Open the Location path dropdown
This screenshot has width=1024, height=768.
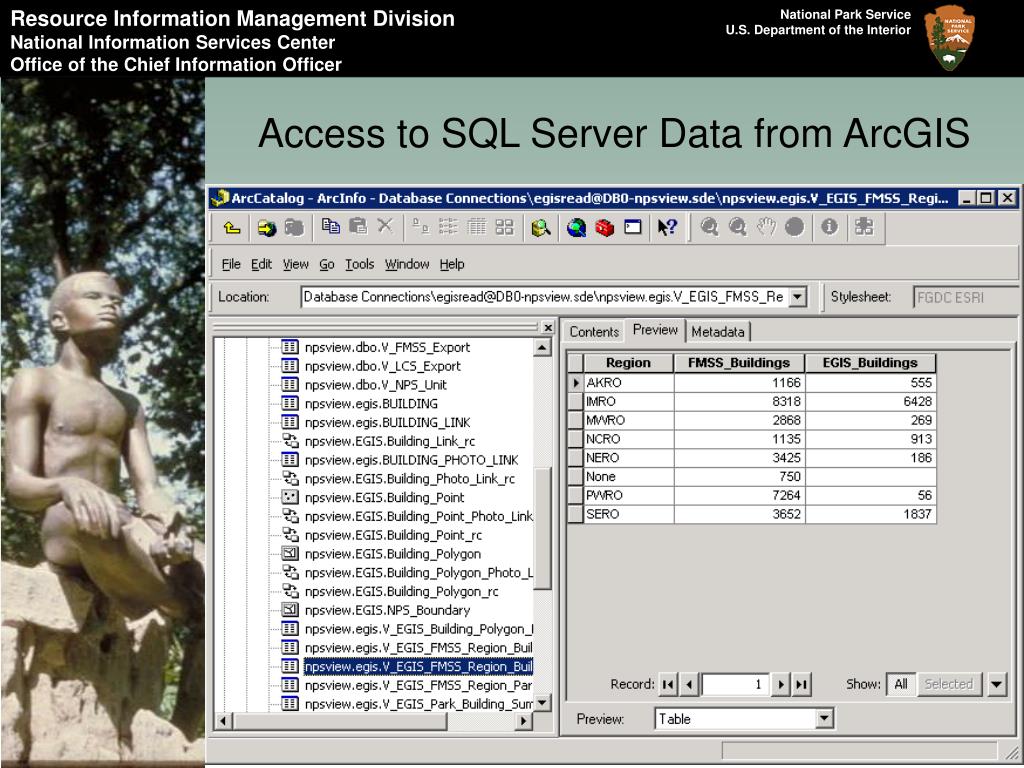pos(797,297)
